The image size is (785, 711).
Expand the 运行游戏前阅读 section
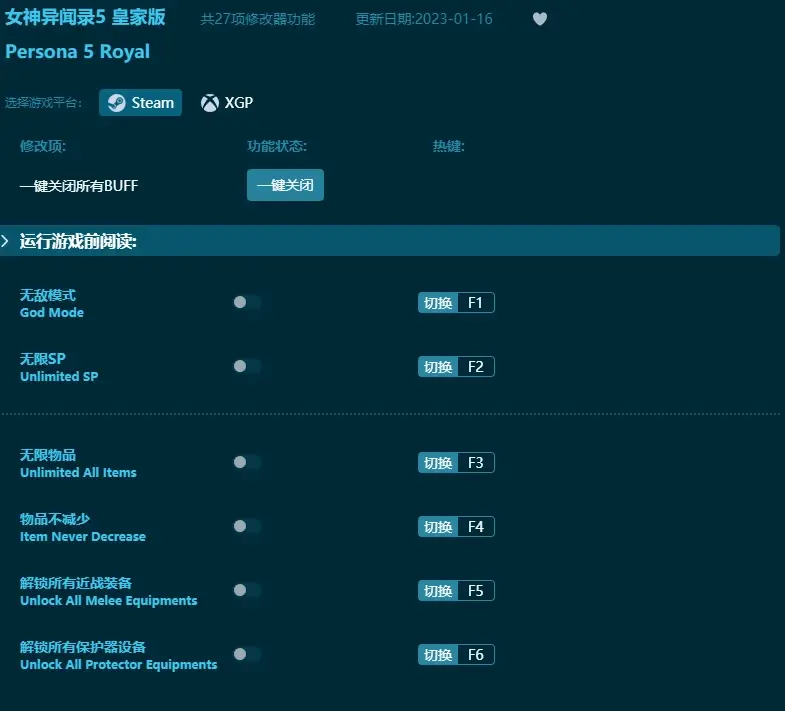389,241
